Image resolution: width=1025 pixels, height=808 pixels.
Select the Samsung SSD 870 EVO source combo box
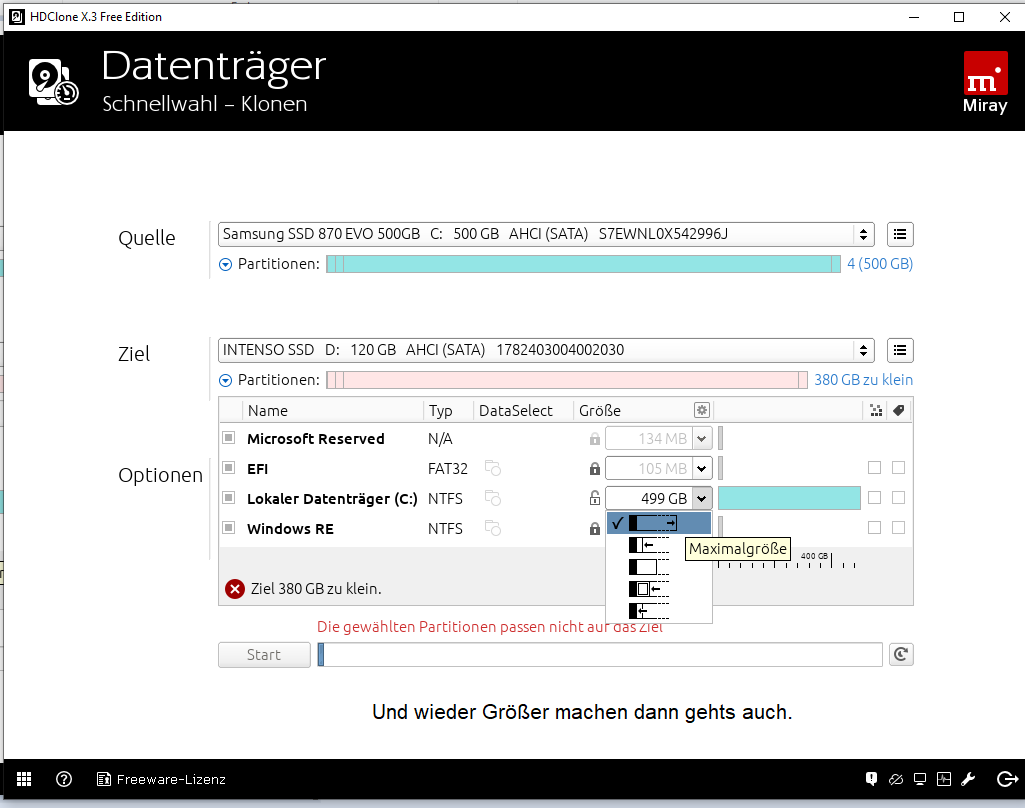tap(546, 234)
